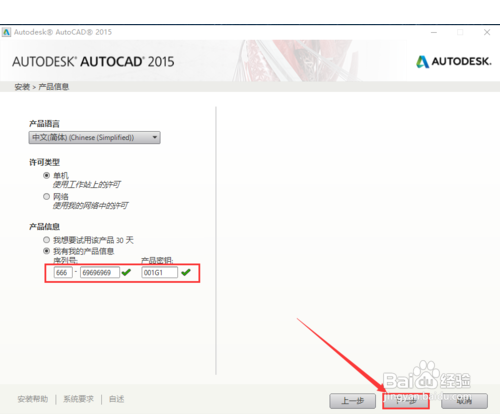Click the product key field containing 001G1

pyautogui.click(x=159, y=272)
